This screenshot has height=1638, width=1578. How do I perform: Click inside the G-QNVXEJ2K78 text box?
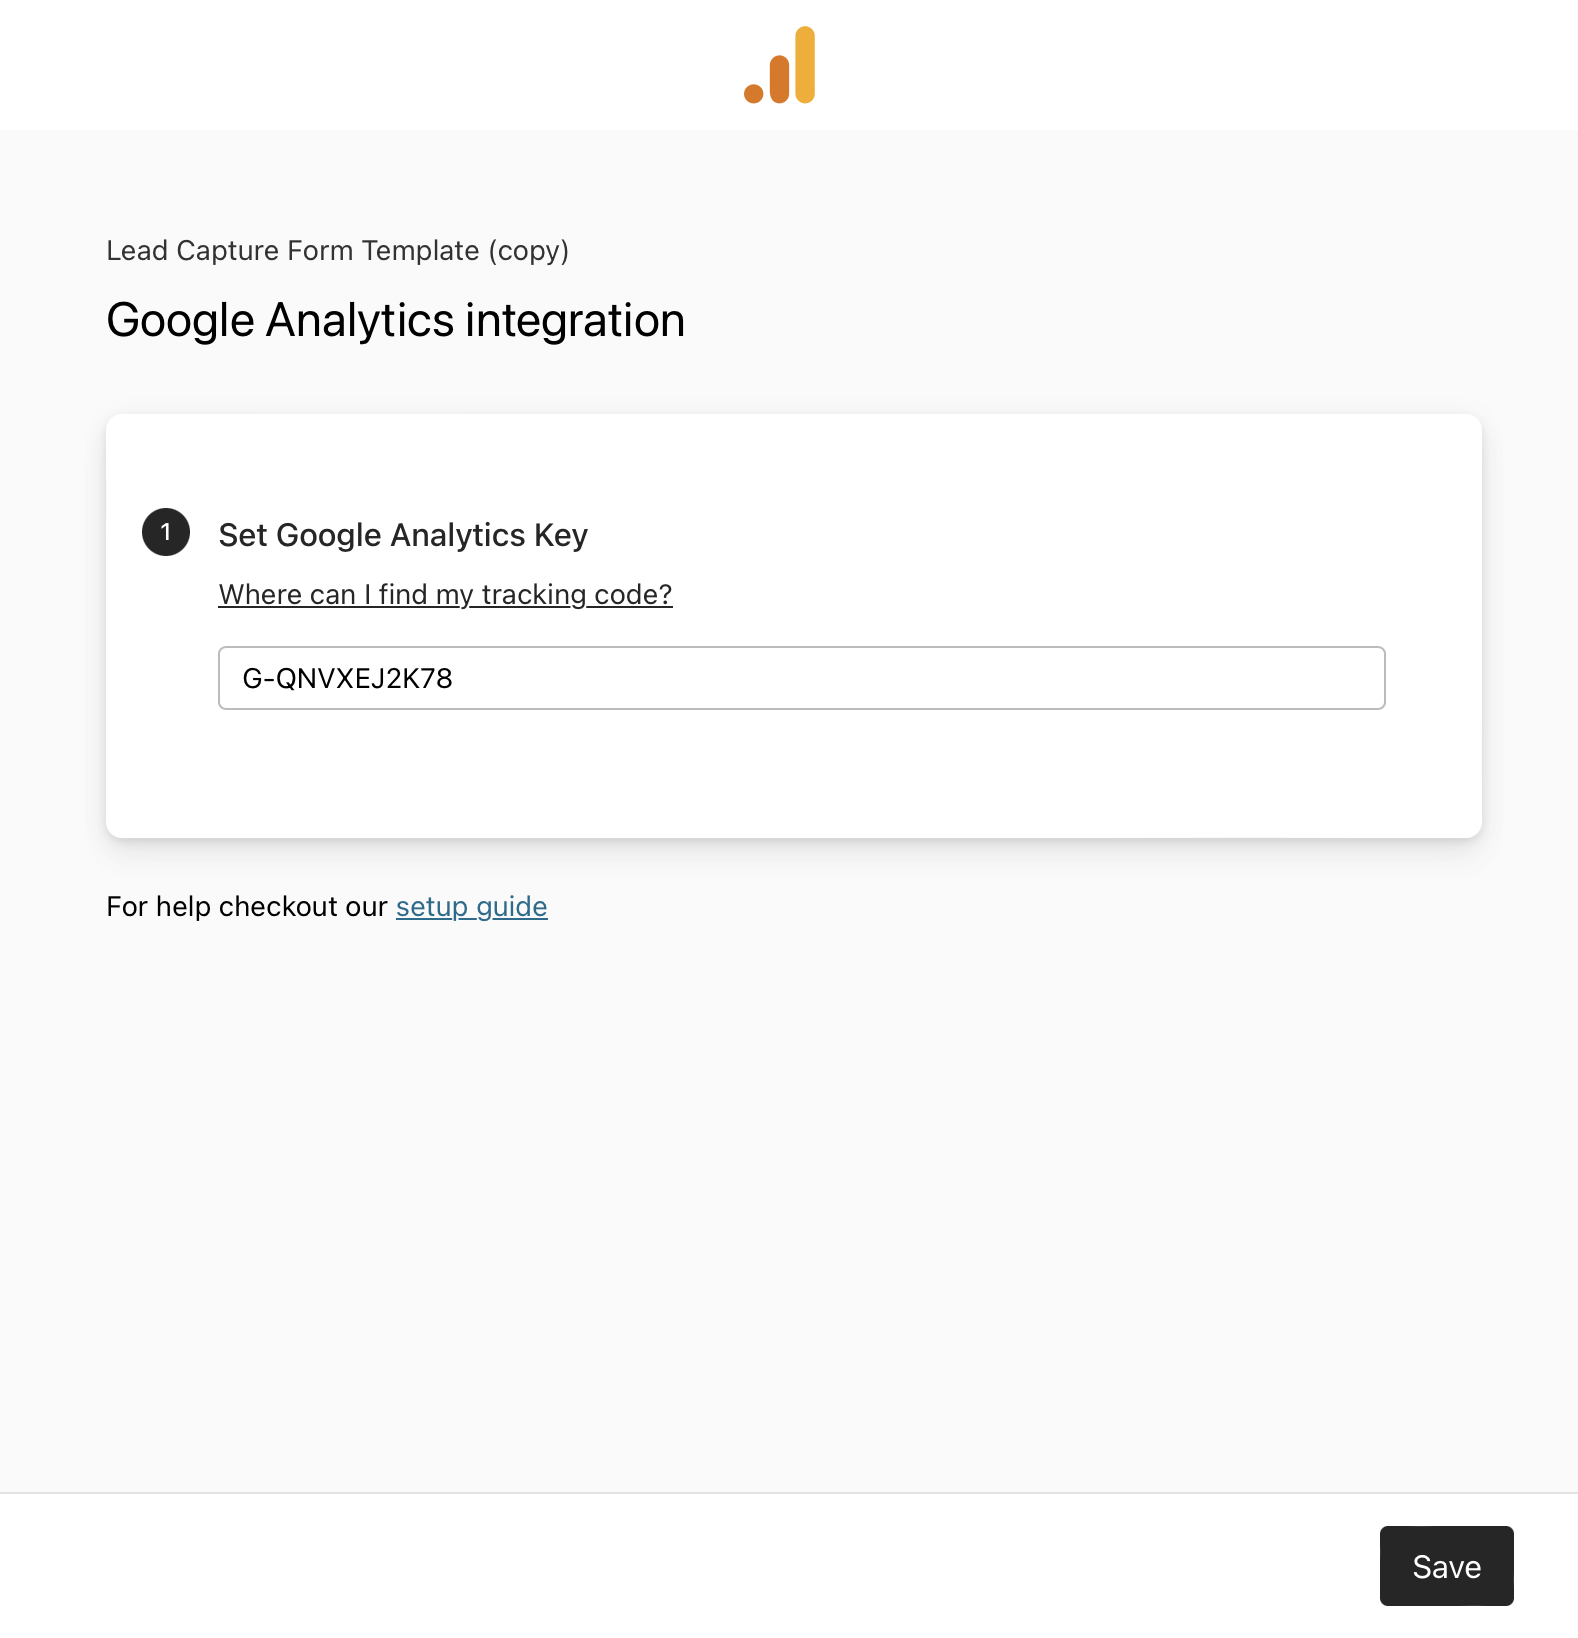pyautogui.click(x=800, y=678)
